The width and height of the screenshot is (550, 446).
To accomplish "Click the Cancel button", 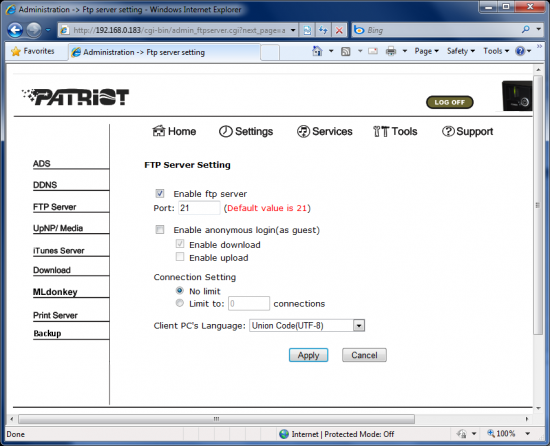I will click(x=364, y=355).
